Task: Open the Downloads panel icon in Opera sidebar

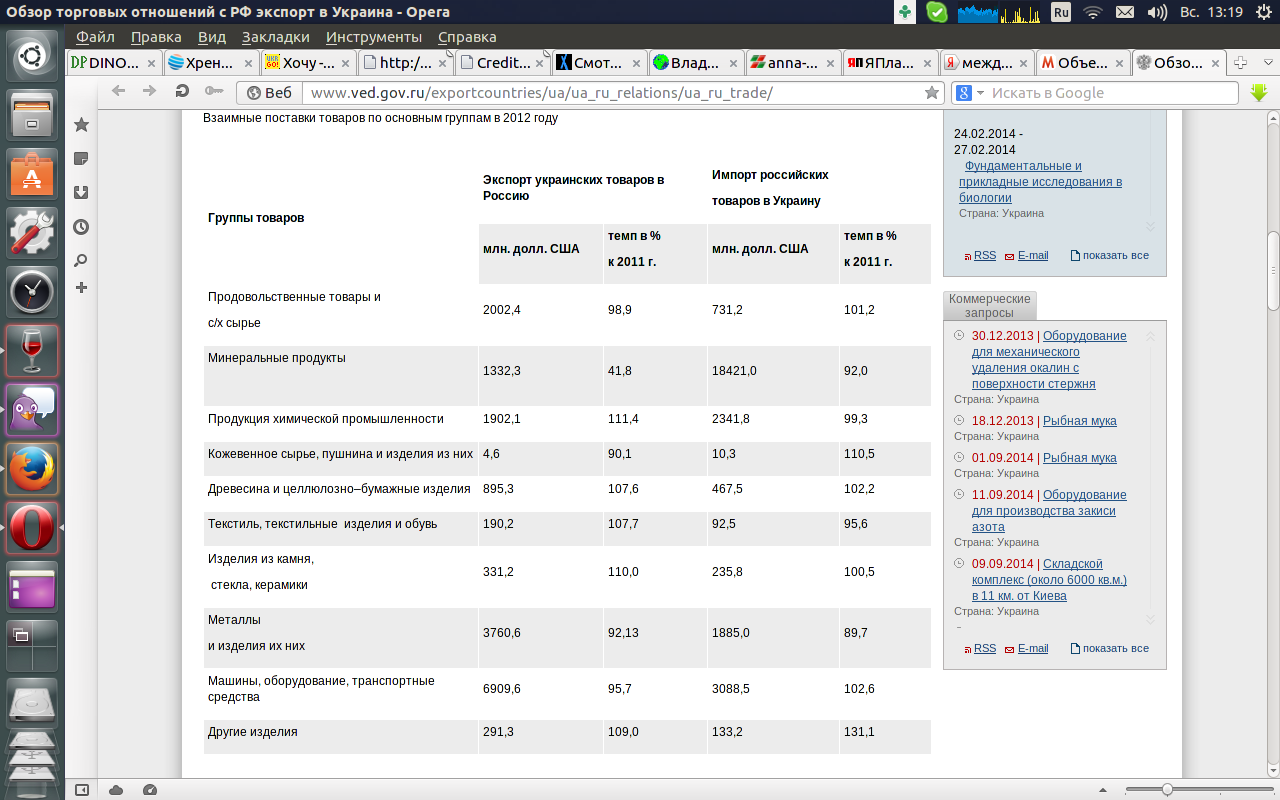Action: tap(81, 193)
